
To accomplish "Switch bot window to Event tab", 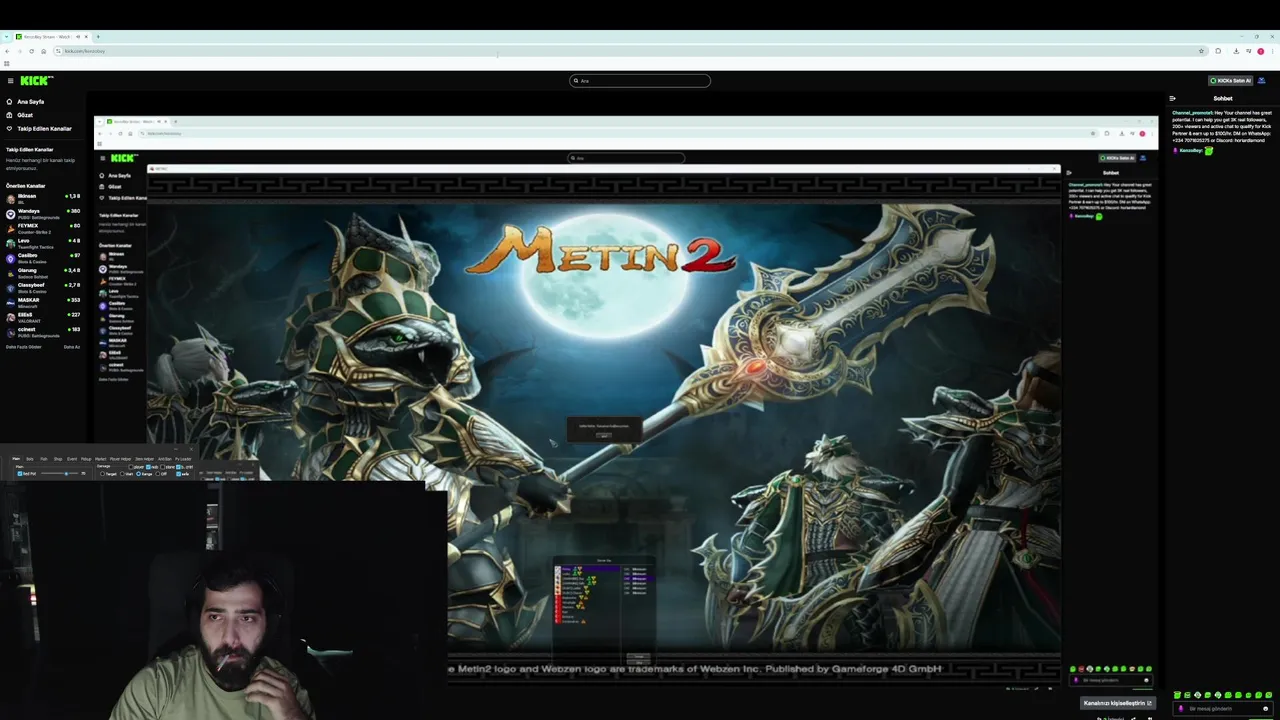I will pos(72,459).
